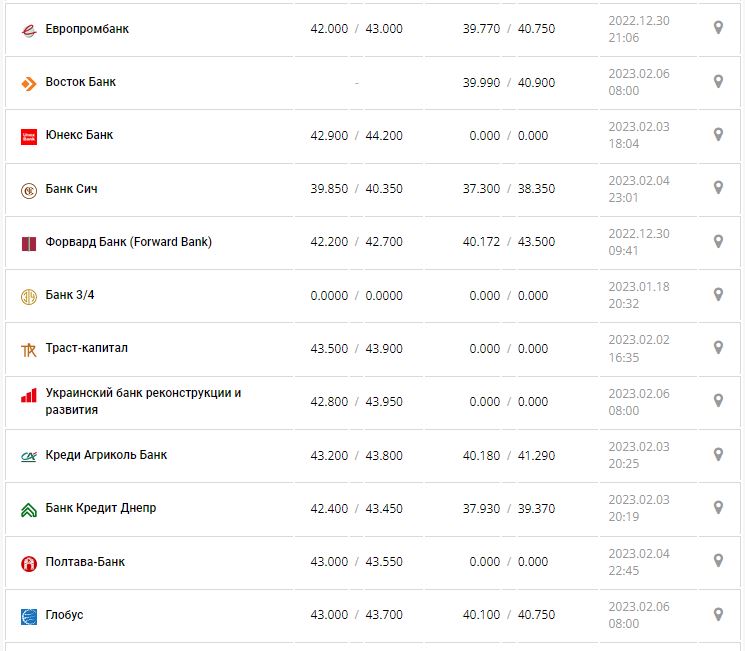Show Банк Сич location pin
The image size is (745, 651).
coord(717,187)
